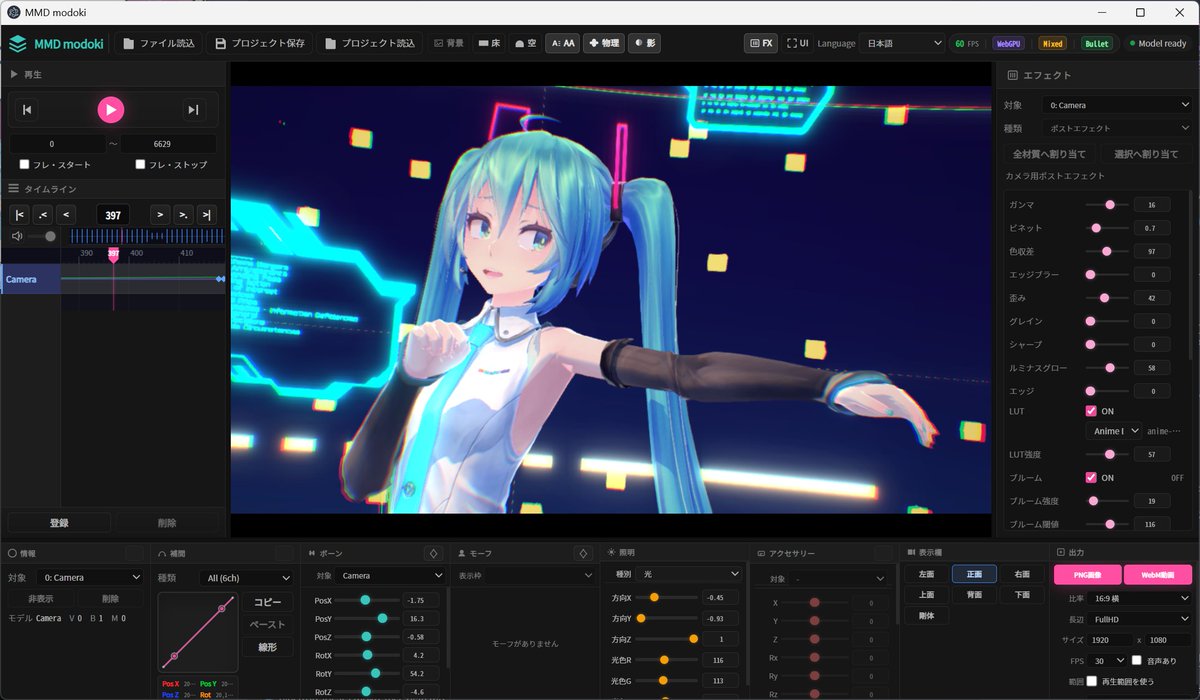Jump to next keyframe (>.) button

tap(183, 214)
